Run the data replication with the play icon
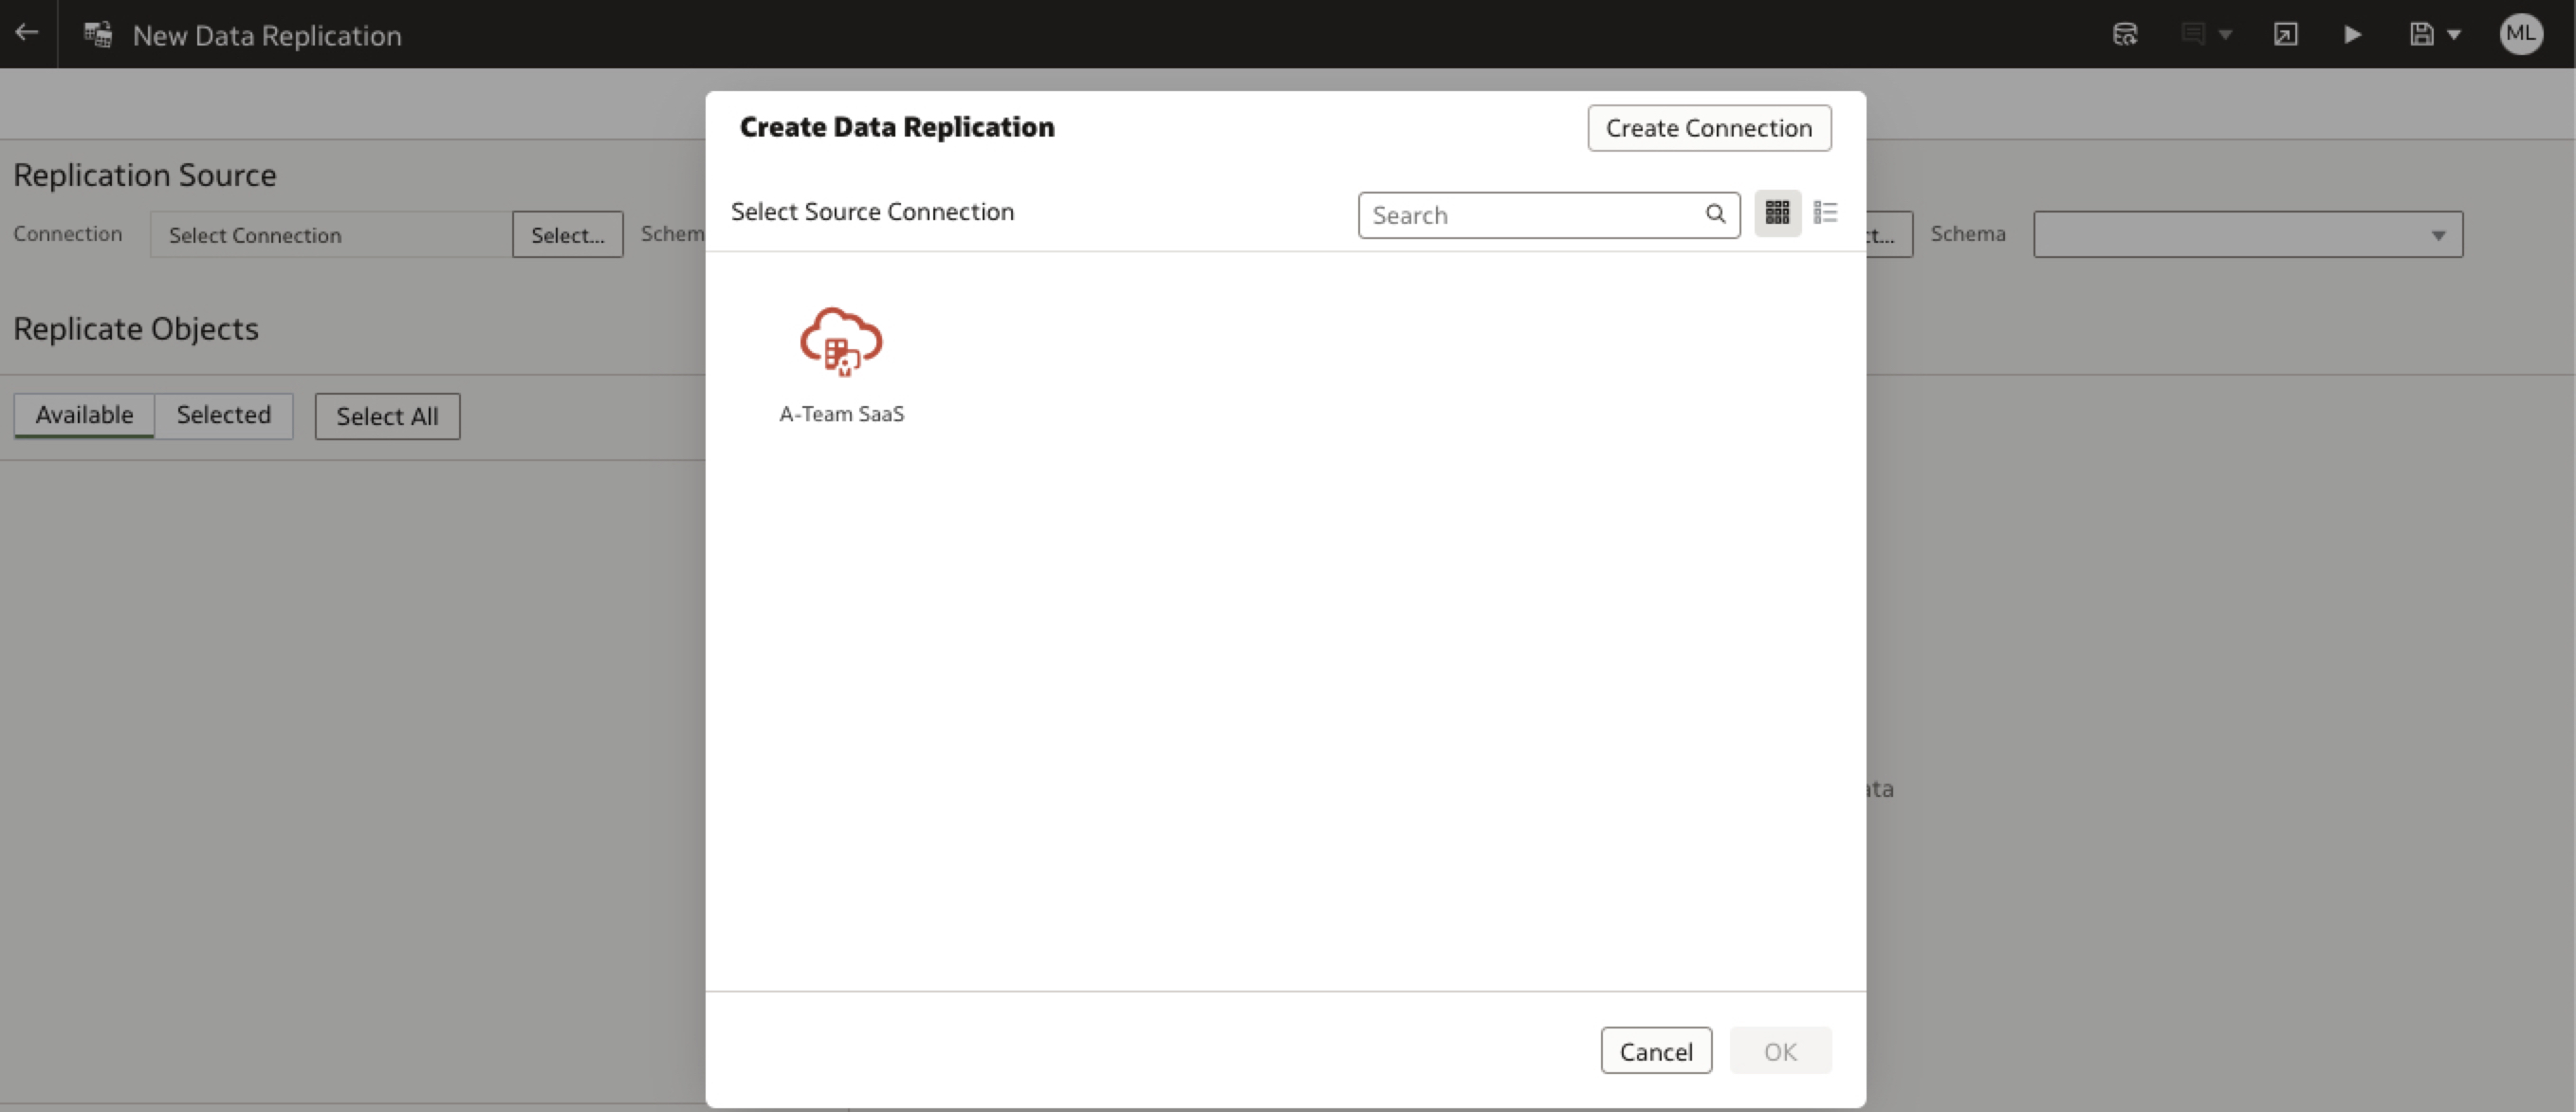 [2352, 35]
